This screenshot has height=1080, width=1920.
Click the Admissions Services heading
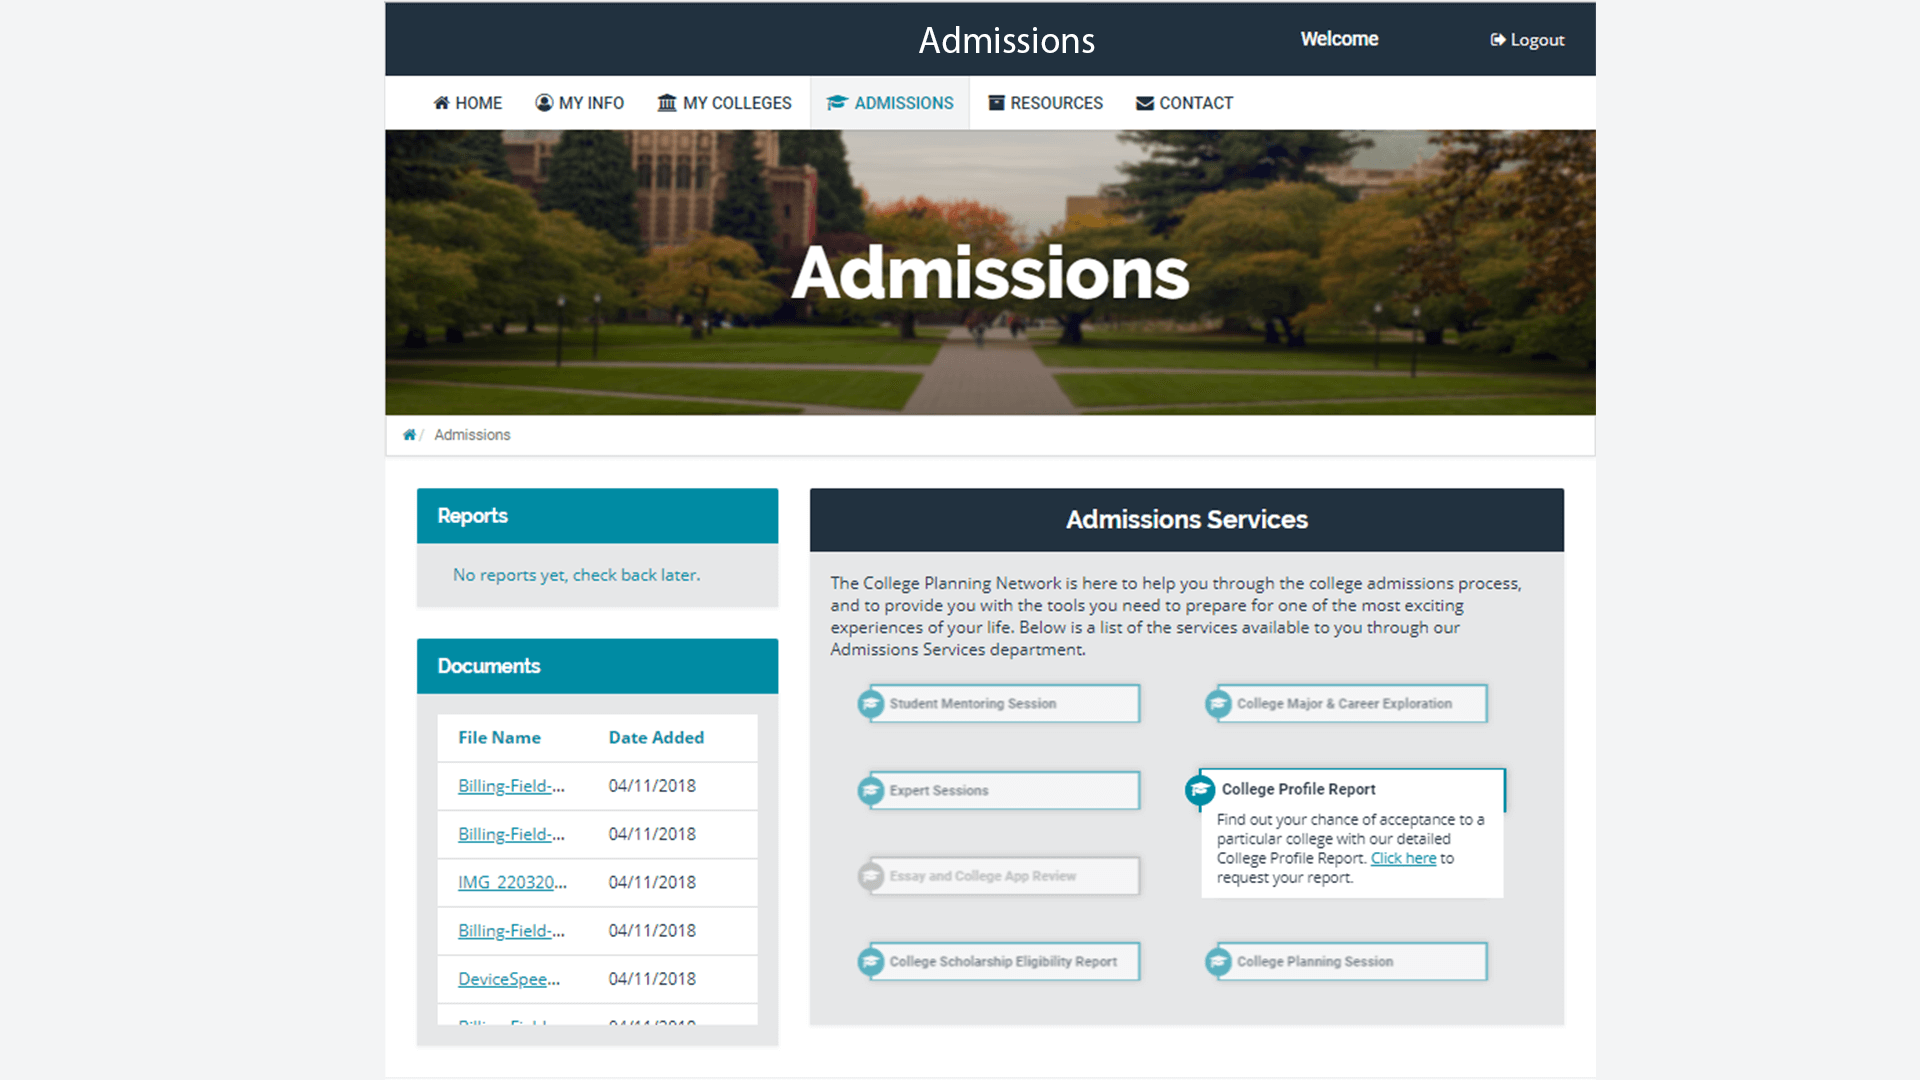(1186, 520)
